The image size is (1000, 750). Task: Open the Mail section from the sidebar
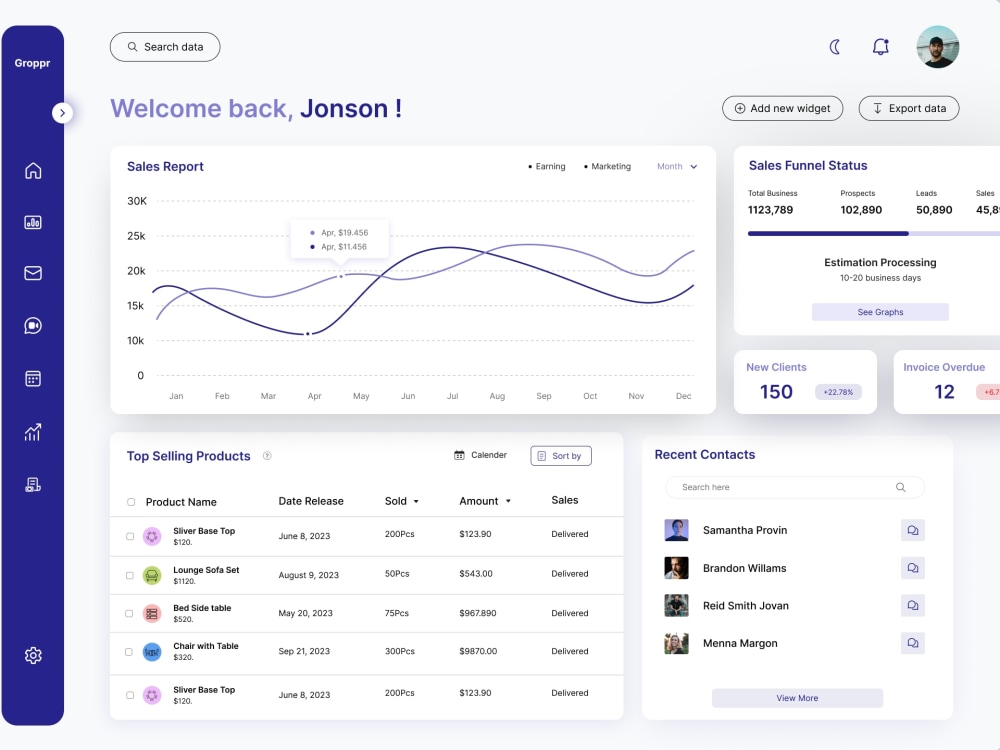tap(33, 273)
